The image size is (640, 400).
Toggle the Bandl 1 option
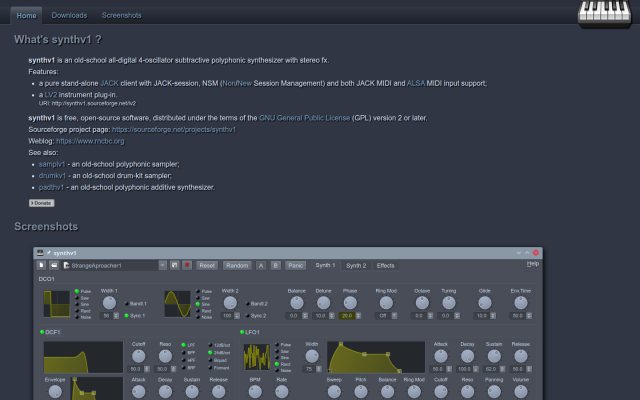tap(136, 304)
